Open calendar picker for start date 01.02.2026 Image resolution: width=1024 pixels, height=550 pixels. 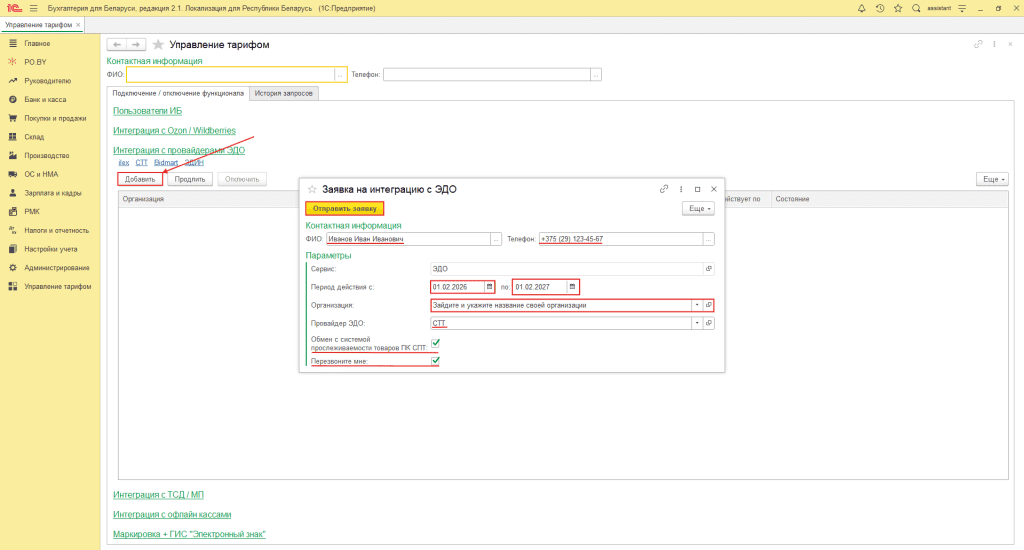(x=490, y=287)
